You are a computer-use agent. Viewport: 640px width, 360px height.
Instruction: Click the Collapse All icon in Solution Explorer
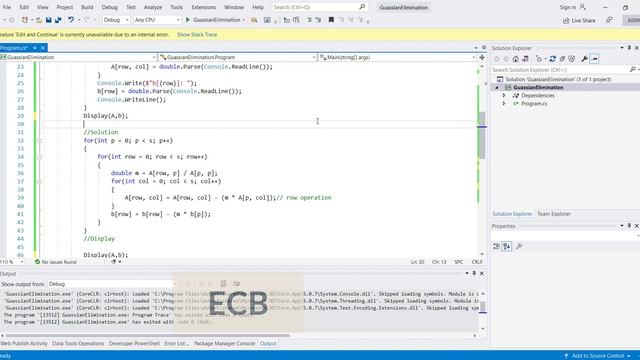click(x=562, y=59)
